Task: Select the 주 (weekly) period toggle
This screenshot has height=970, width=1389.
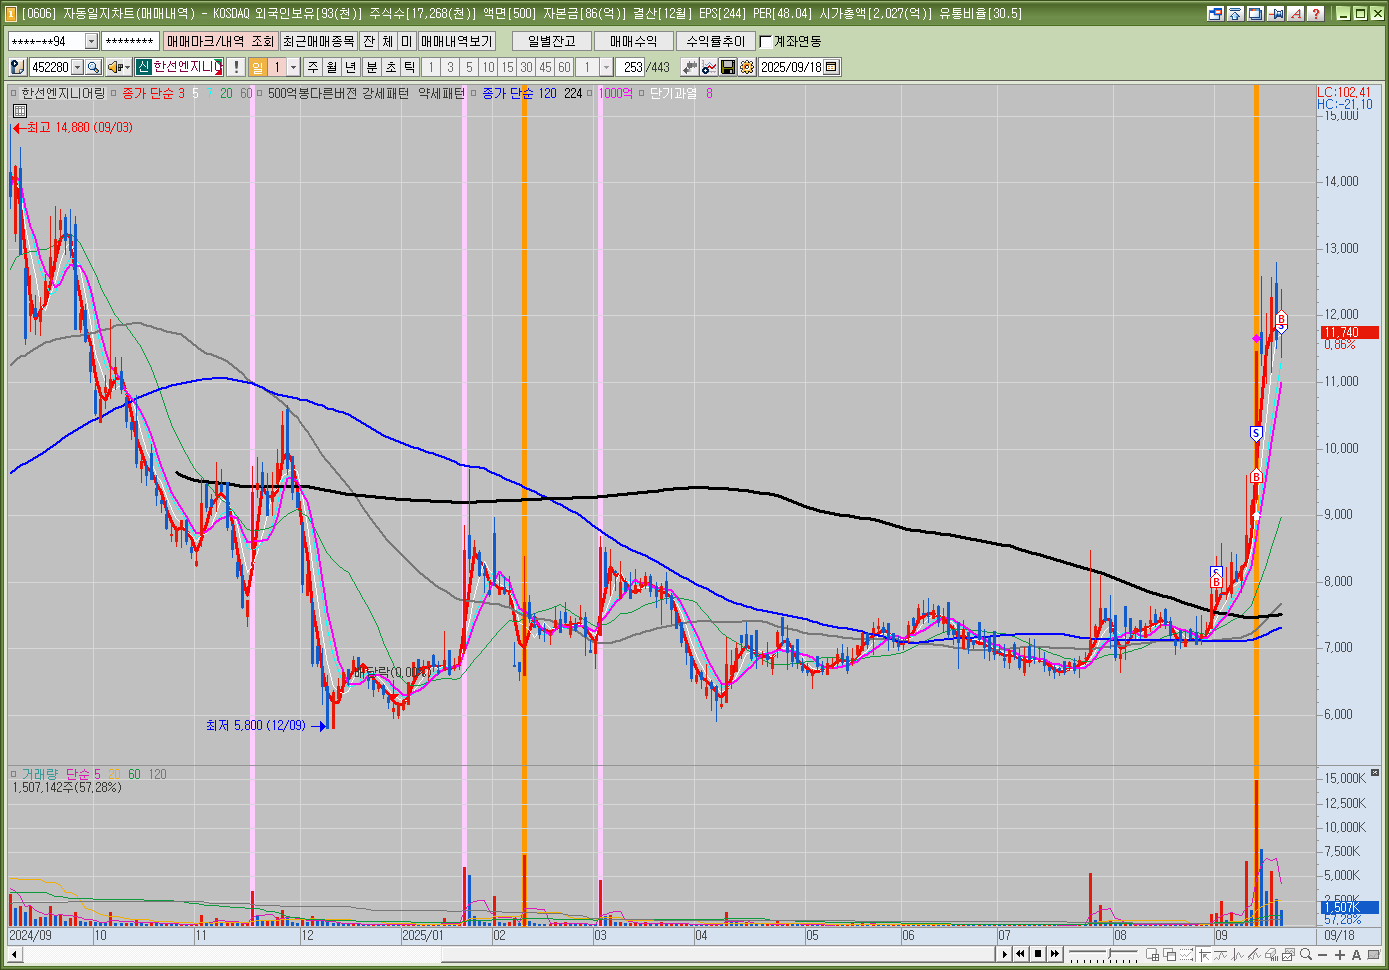Action: 313,67
